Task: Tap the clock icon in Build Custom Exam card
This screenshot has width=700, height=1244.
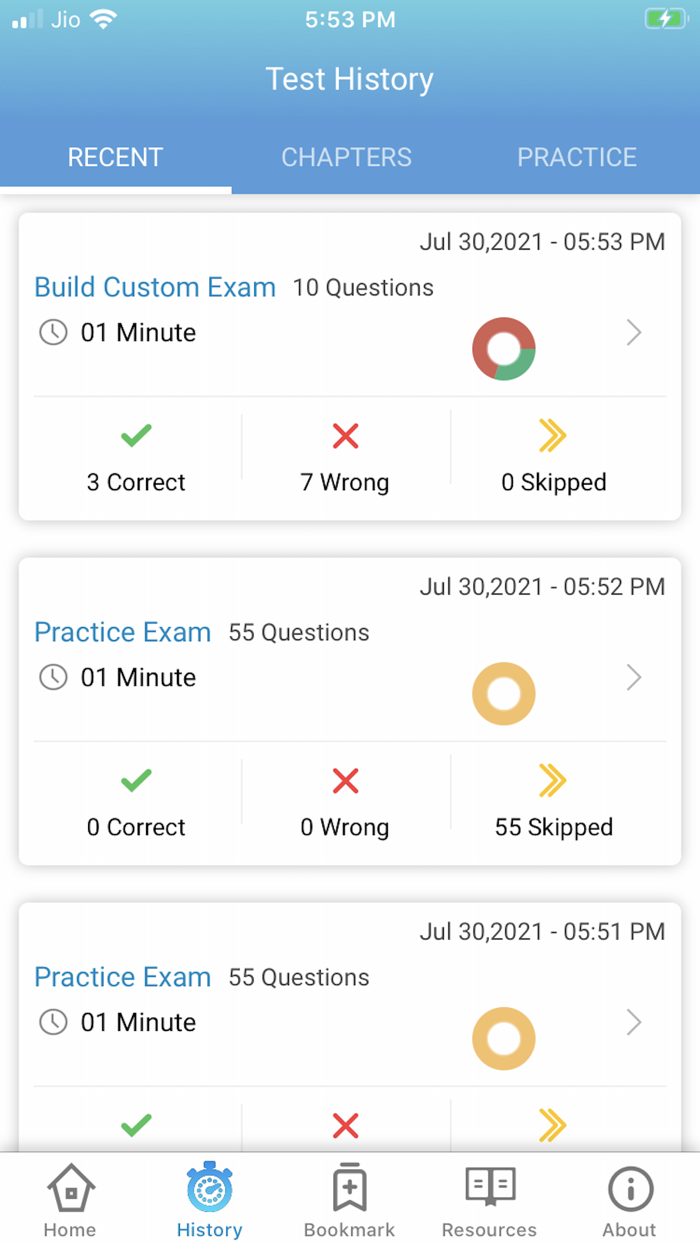Action: coord(53,332)
